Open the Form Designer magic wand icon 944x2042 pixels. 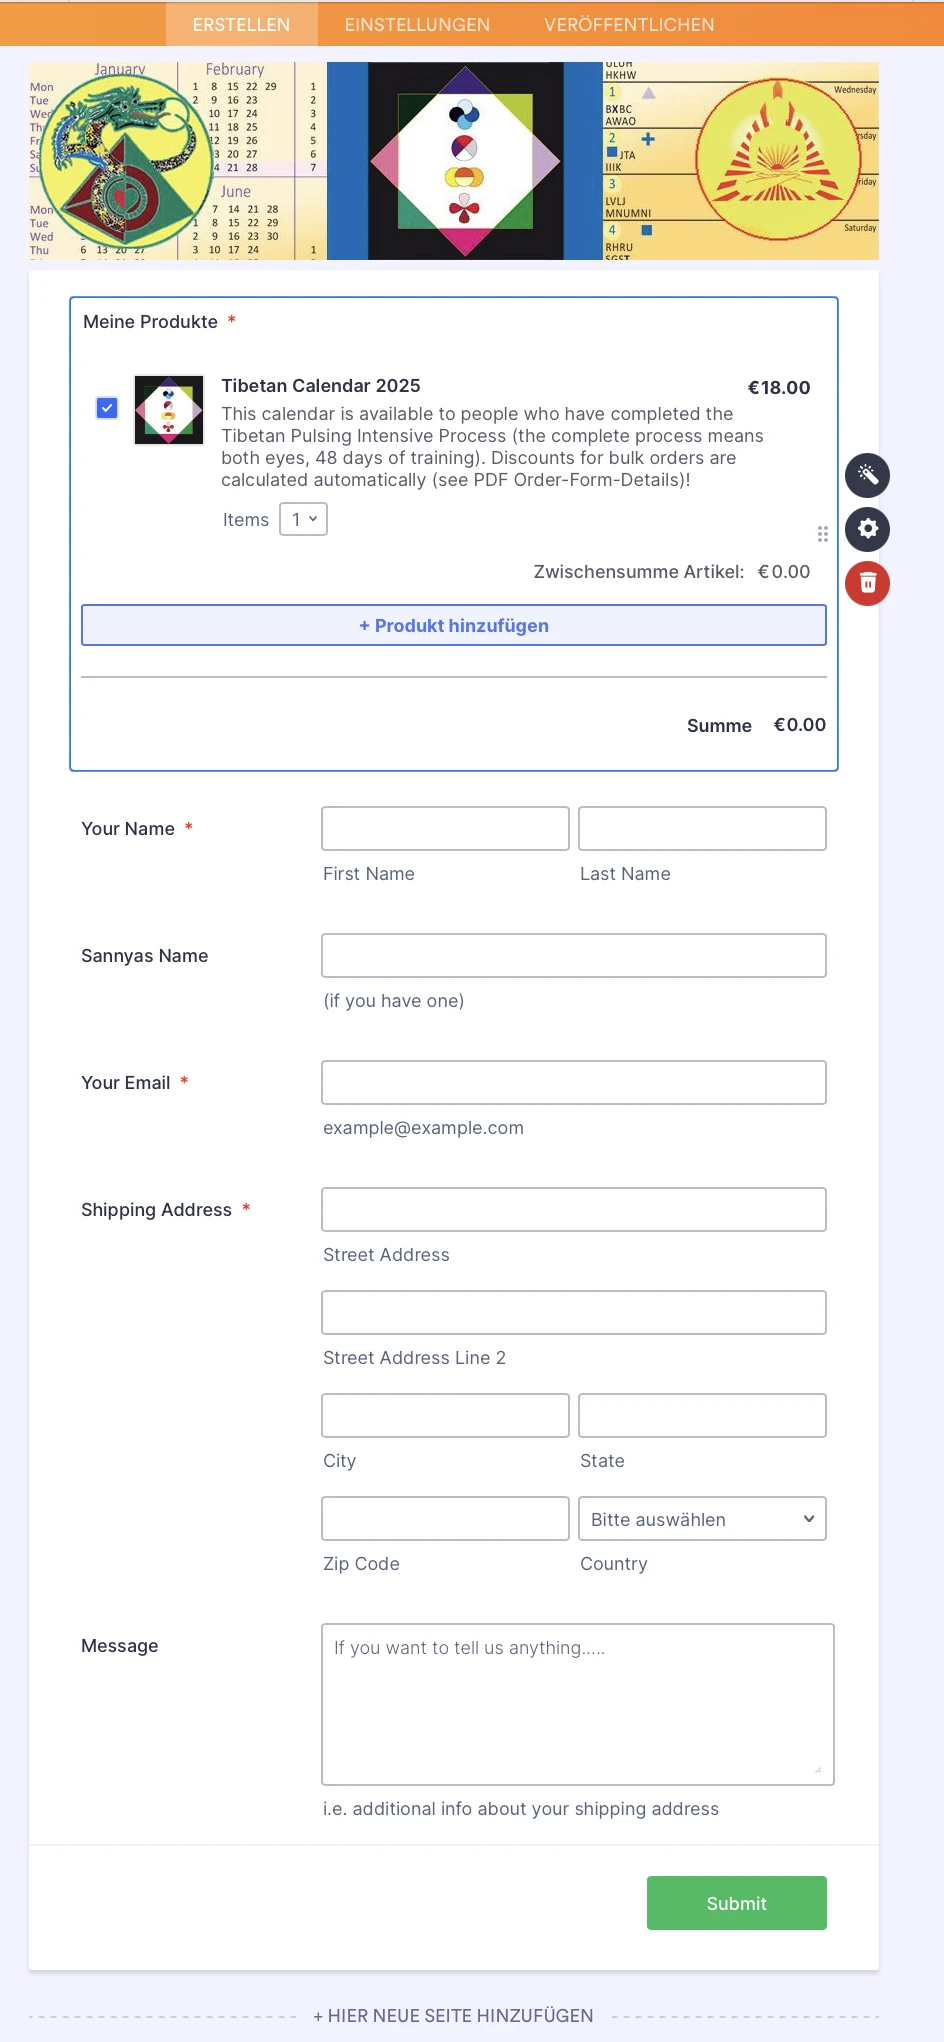pos(867,475)
